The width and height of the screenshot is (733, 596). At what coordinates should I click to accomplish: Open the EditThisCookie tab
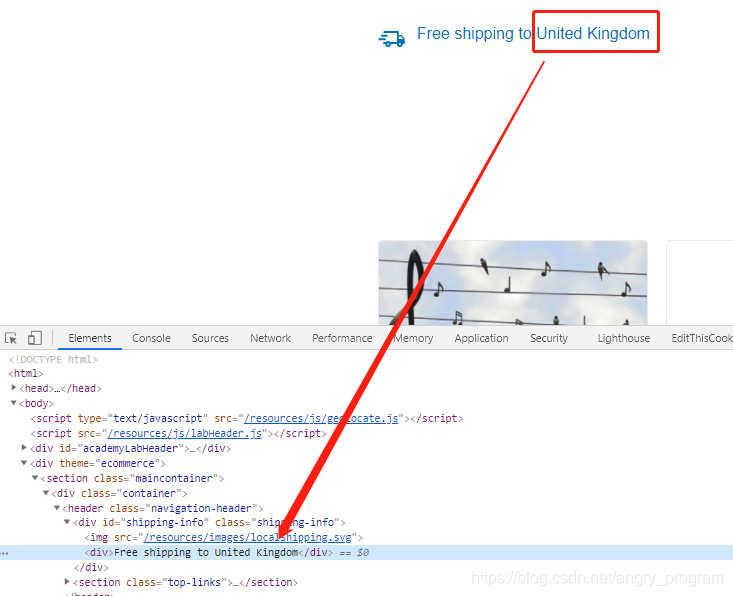coord(702,338)
